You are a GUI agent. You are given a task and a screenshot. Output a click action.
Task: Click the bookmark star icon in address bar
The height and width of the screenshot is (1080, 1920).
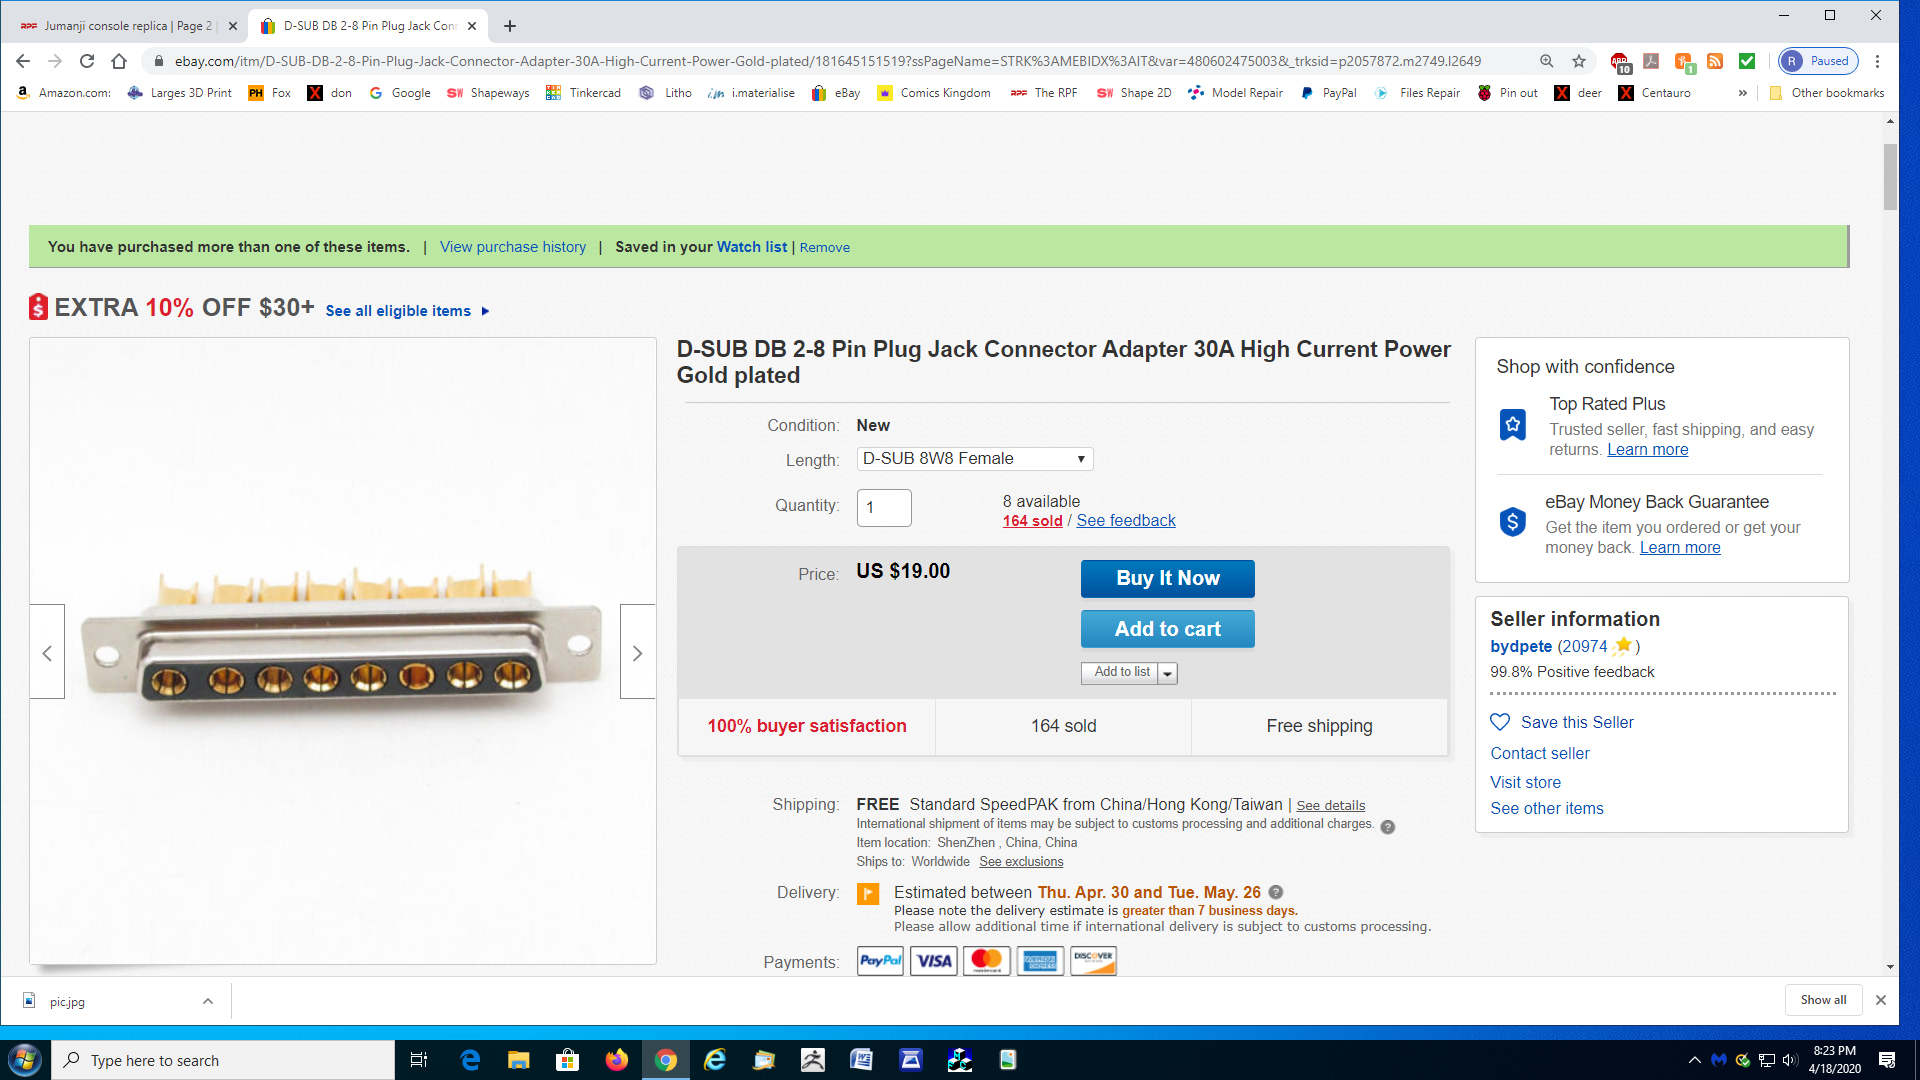click(x=1579, y=61)
